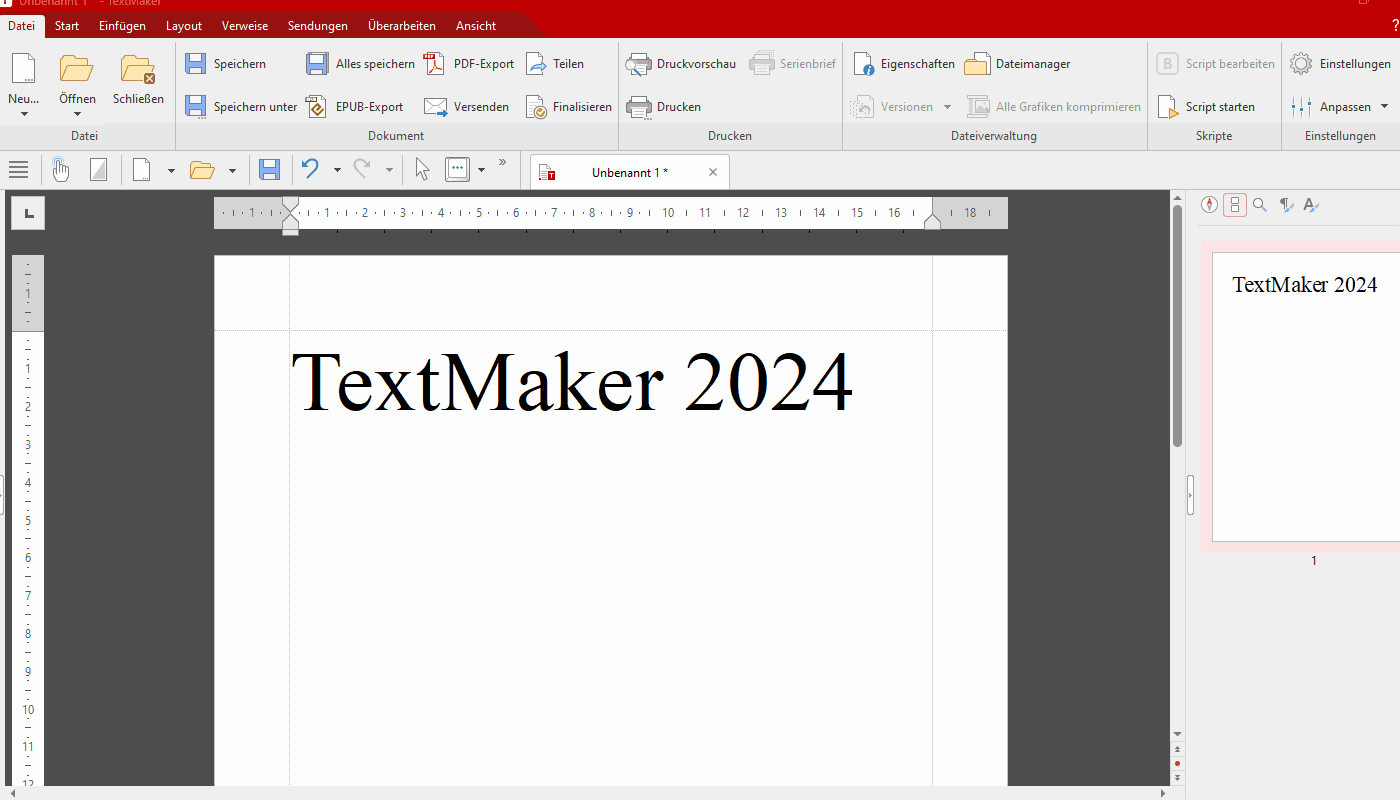
Task: Open the Layout ribbon tab
Action: click(x=184, y=26)
